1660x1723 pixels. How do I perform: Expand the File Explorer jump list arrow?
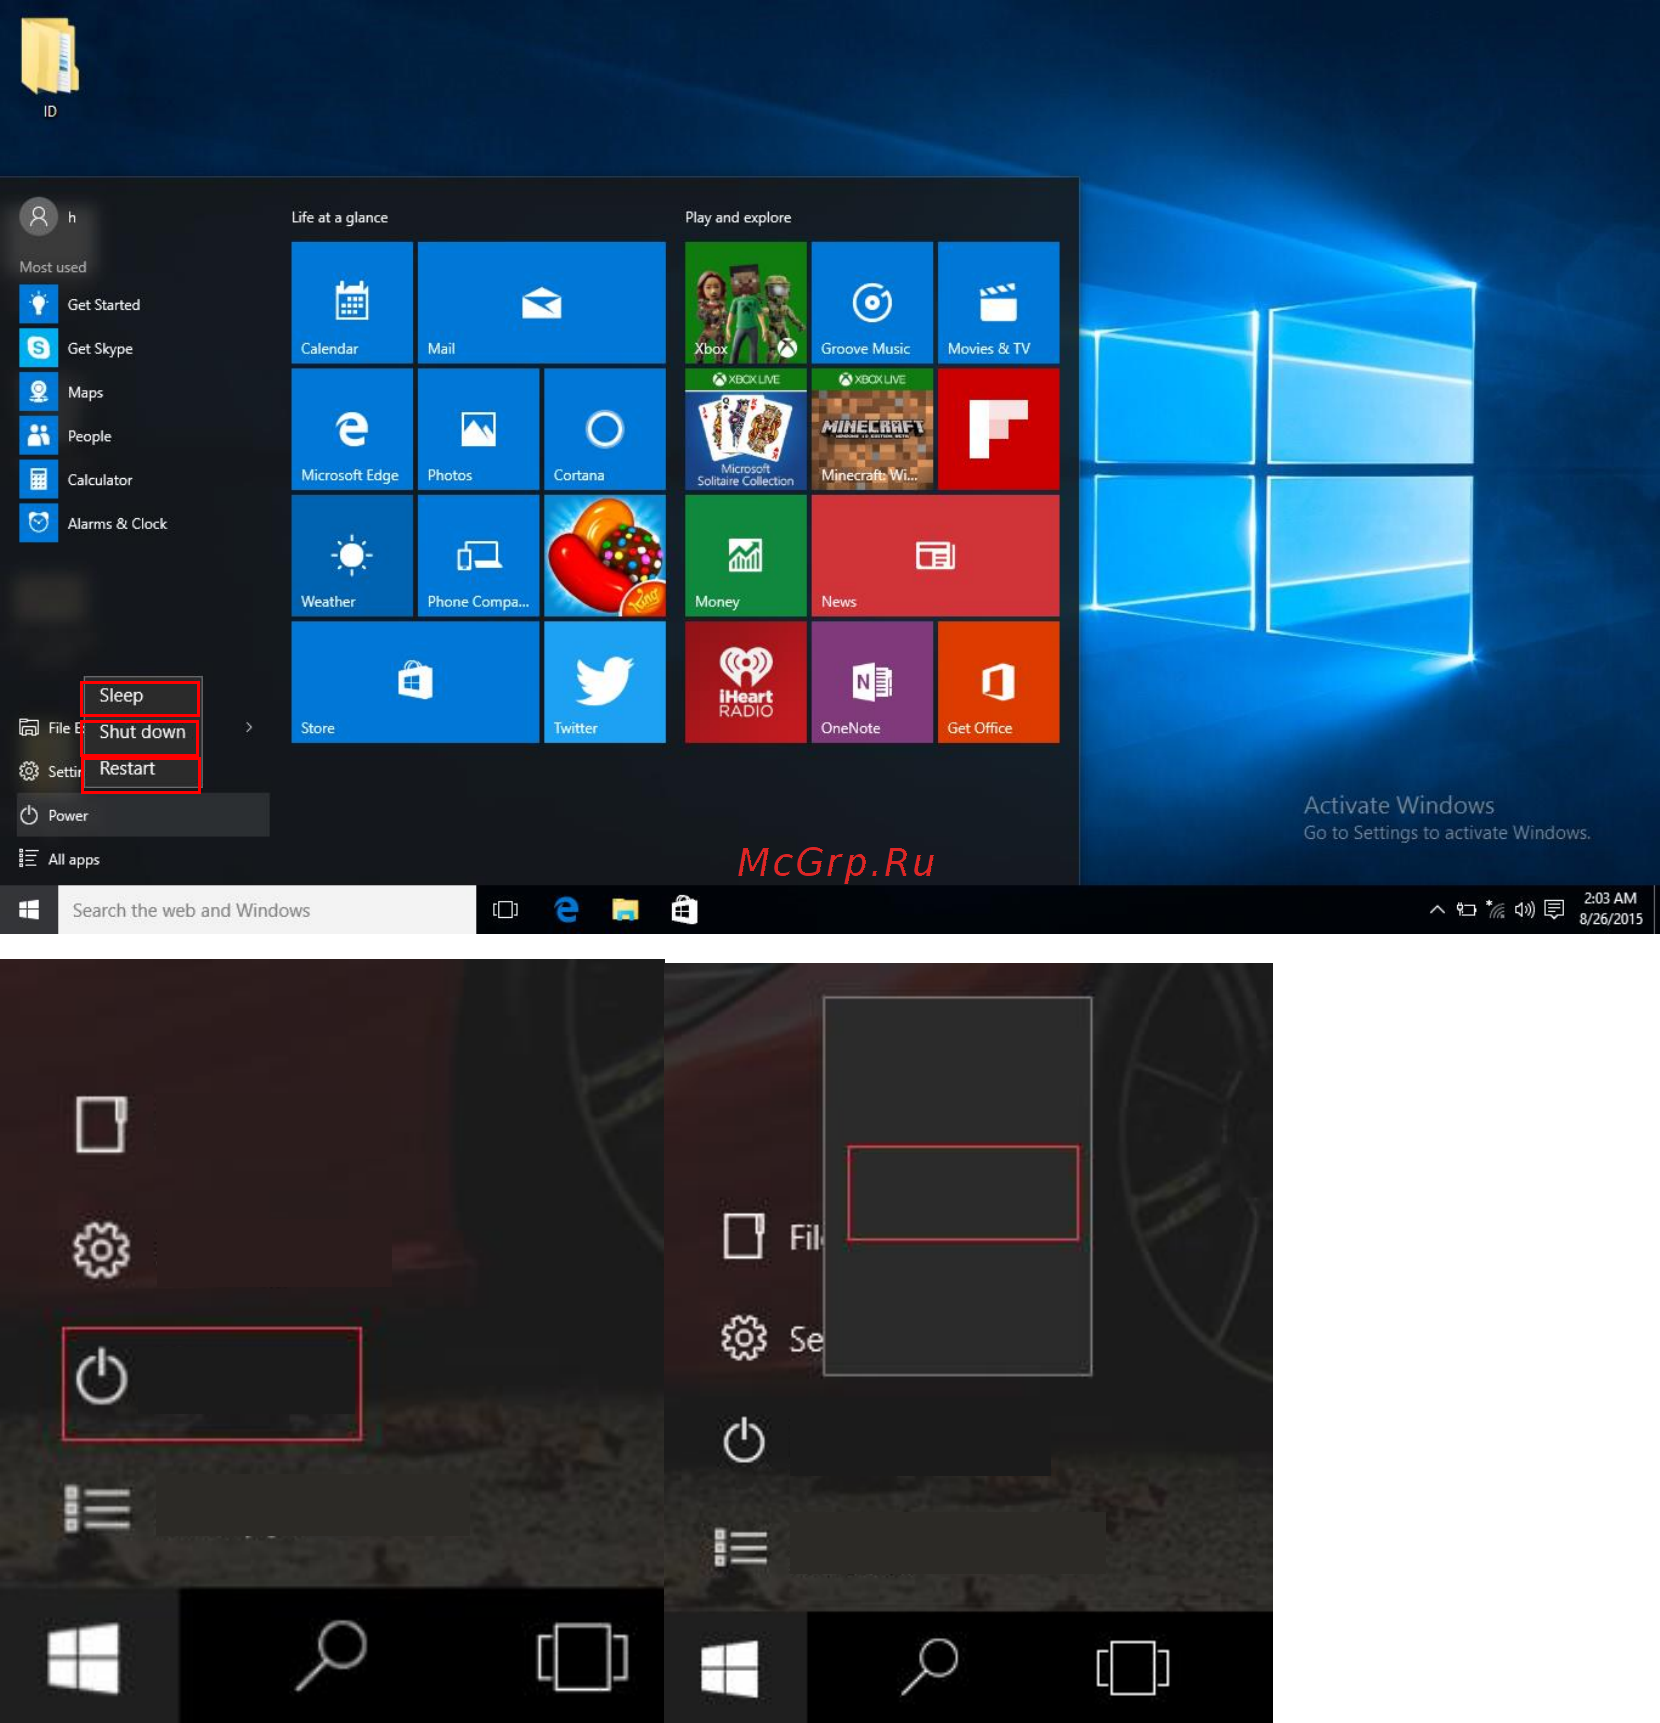pyautogui.click(x=249, y=727)
